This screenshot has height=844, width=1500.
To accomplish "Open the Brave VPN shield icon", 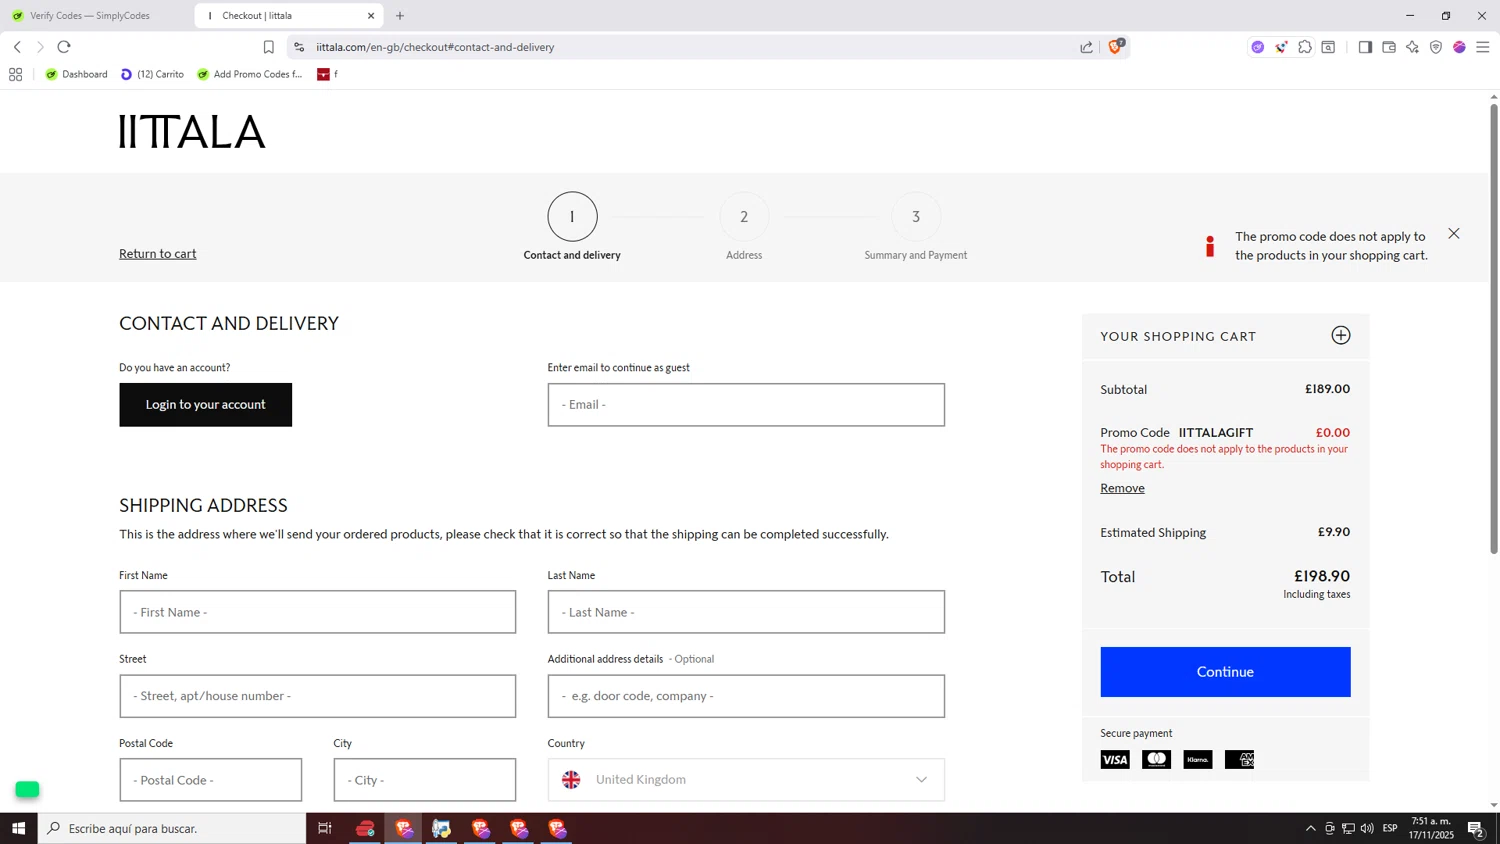I will [x=1436, y=47].
